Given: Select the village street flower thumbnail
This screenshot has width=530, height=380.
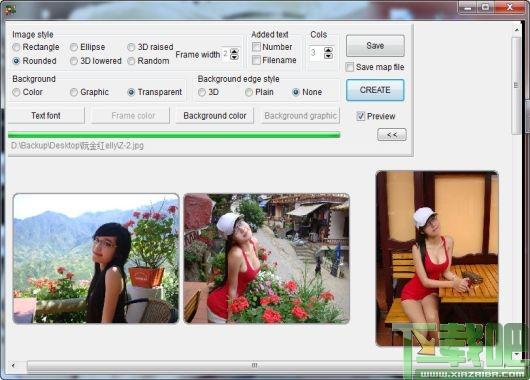Looking at the screenshot, I should tap(267, 259).
